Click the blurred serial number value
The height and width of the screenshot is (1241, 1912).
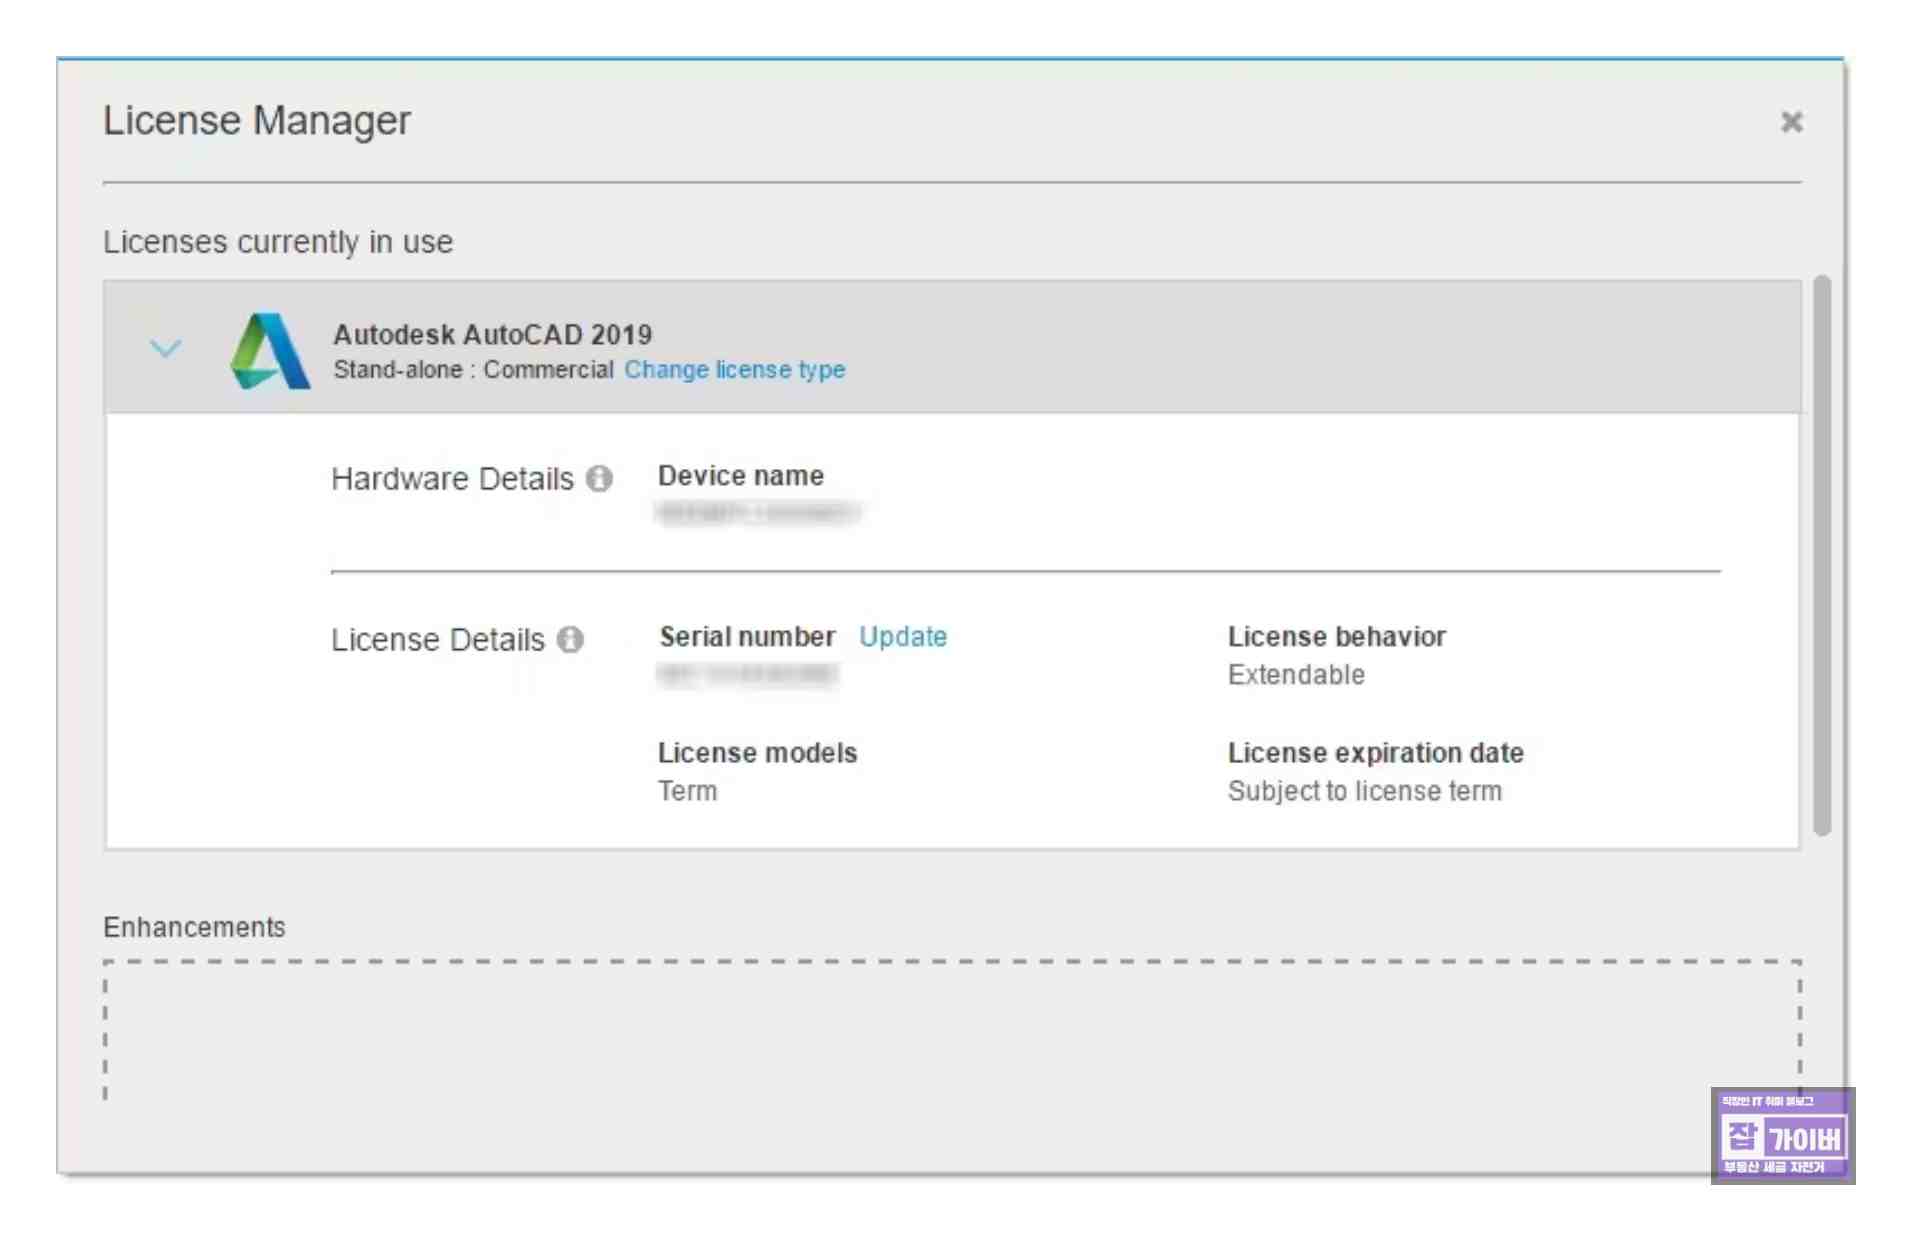point(747,675)
